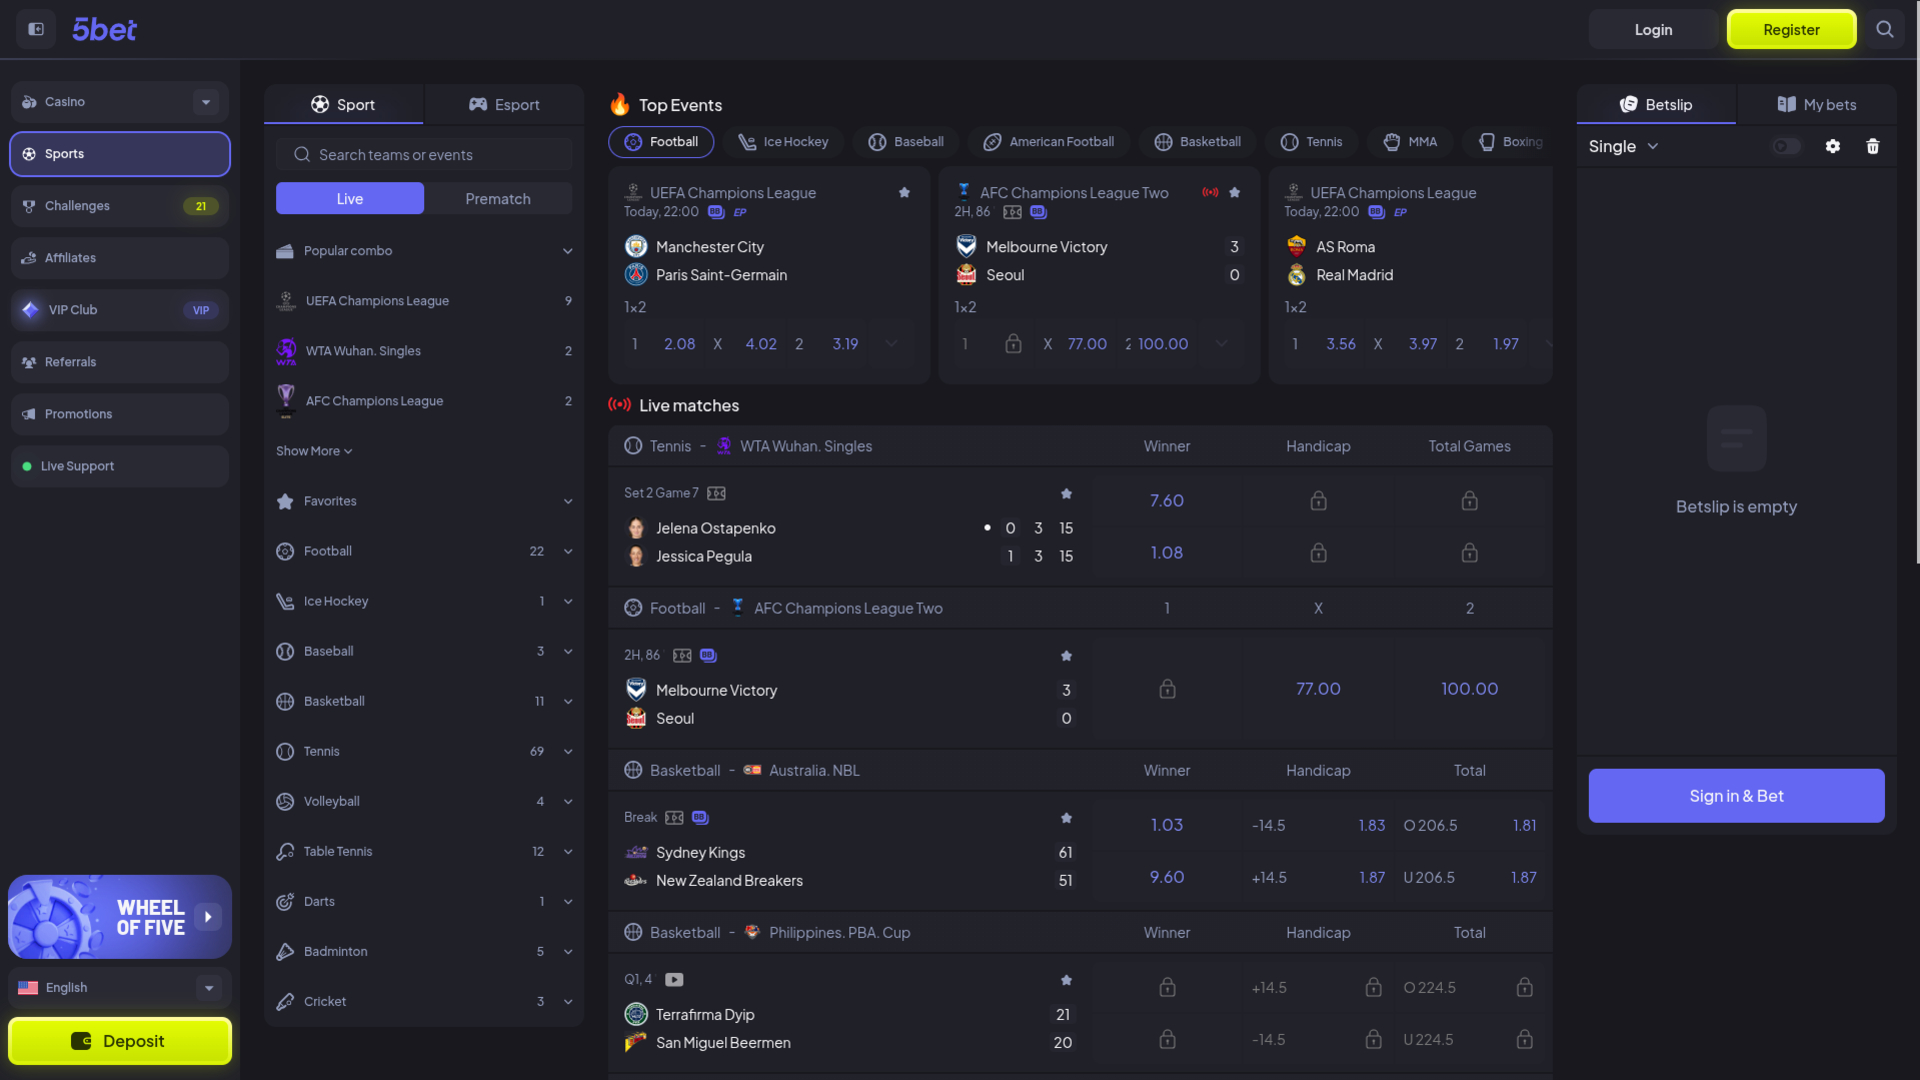Click the Register button
Image resolution: width=1920 pixels, height=1080 pixels.
click(1791, 29)
